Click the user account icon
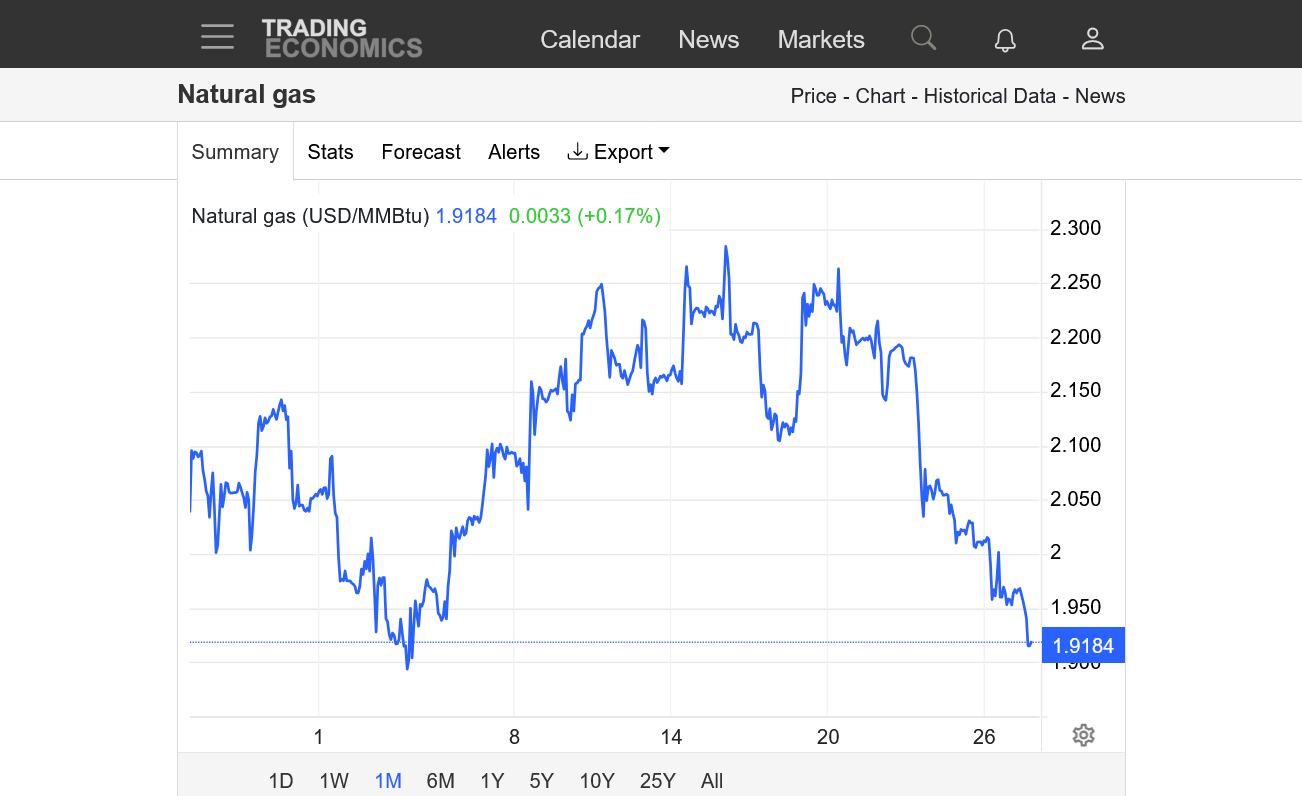Viewport: 1302px width, 796px height. click(x=1092, y=39)
